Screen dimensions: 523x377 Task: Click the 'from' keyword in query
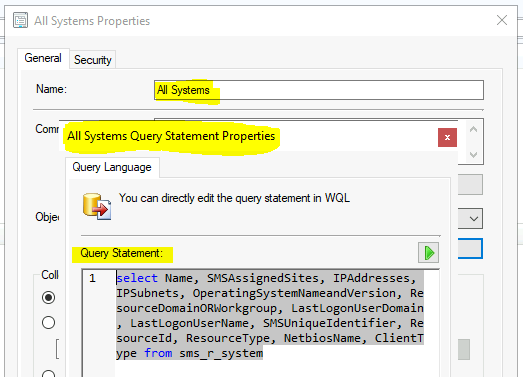pos(158,353)
